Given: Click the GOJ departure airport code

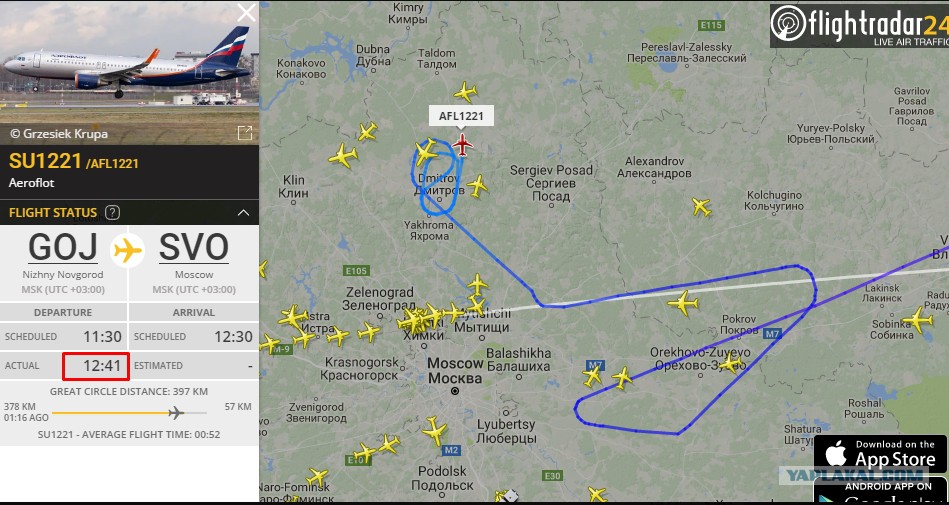Looking at the screenshot, I should pyautogui.click(x=63, y=247).
